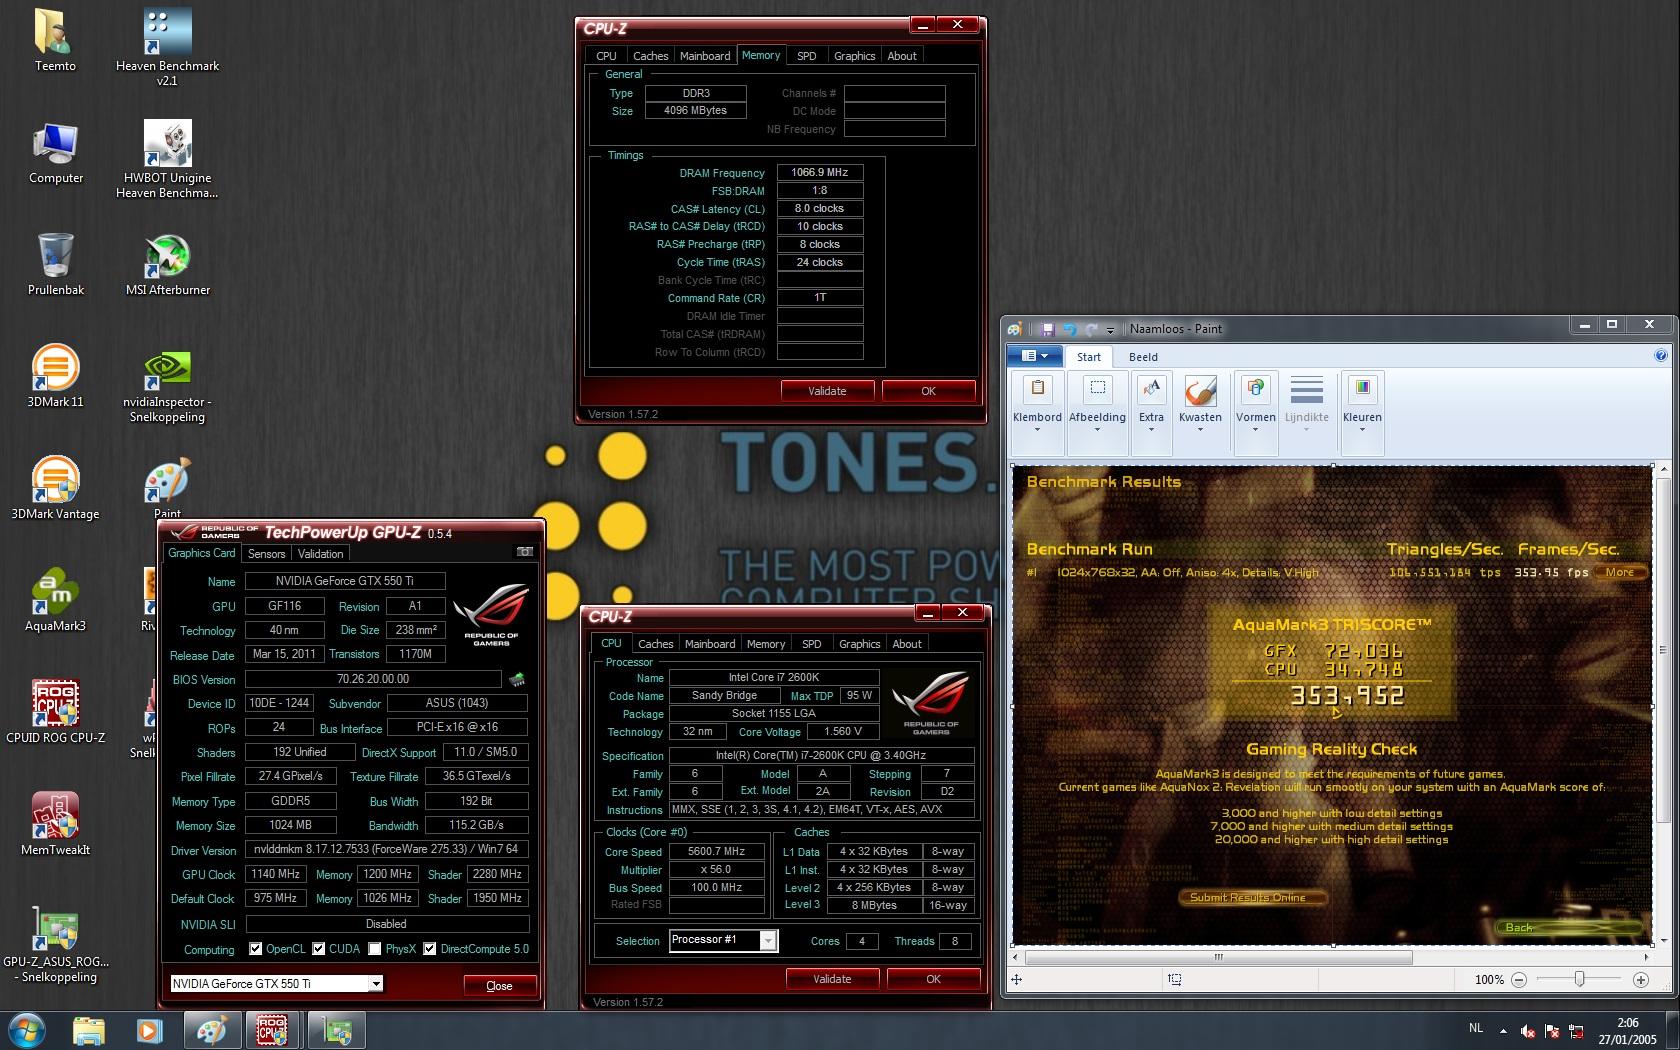Click Validate in lower CPU-Z window
1680x1050 pixels.
(832, 979)
